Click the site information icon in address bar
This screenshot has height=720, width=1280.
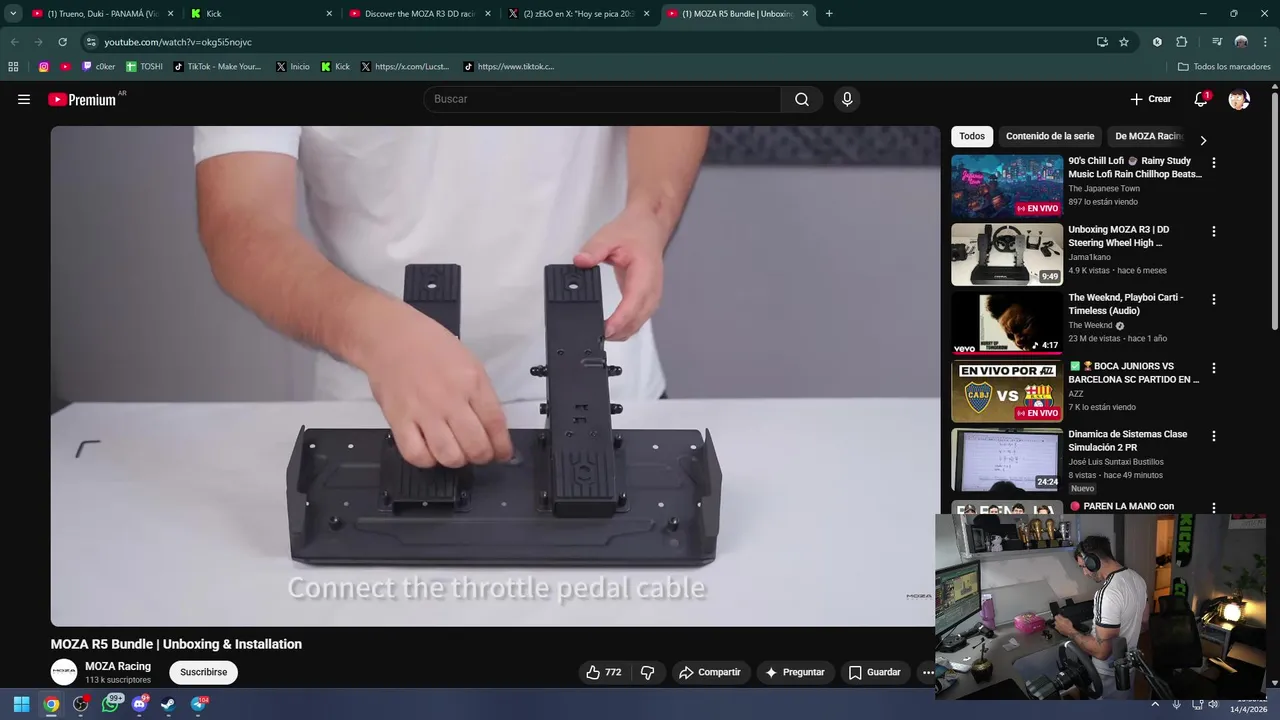(91, 42)
